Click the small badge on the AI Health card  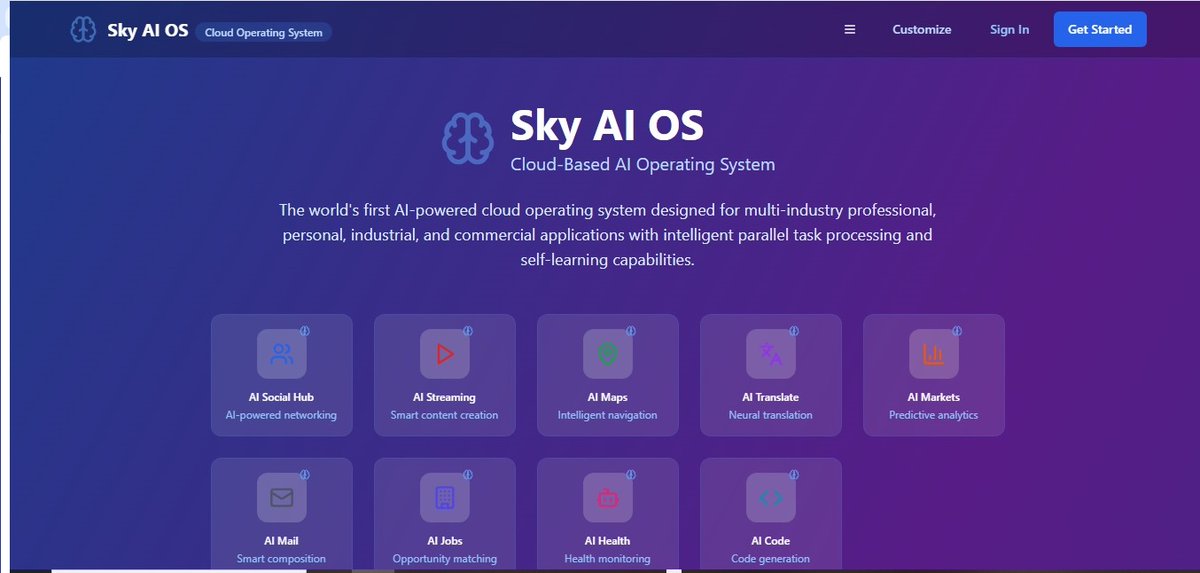point(631,474)
